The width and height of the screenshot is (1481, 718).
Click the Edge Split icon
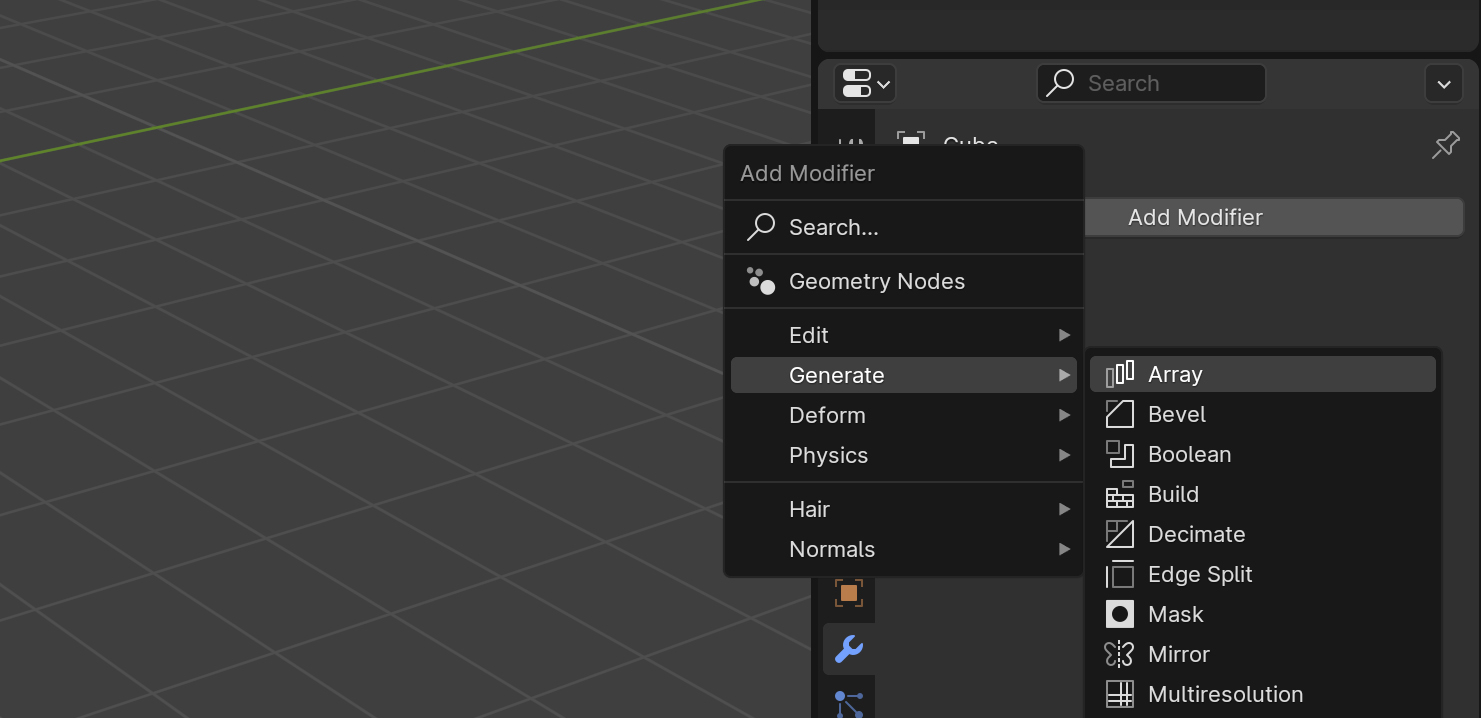(x=1119, y=574)
